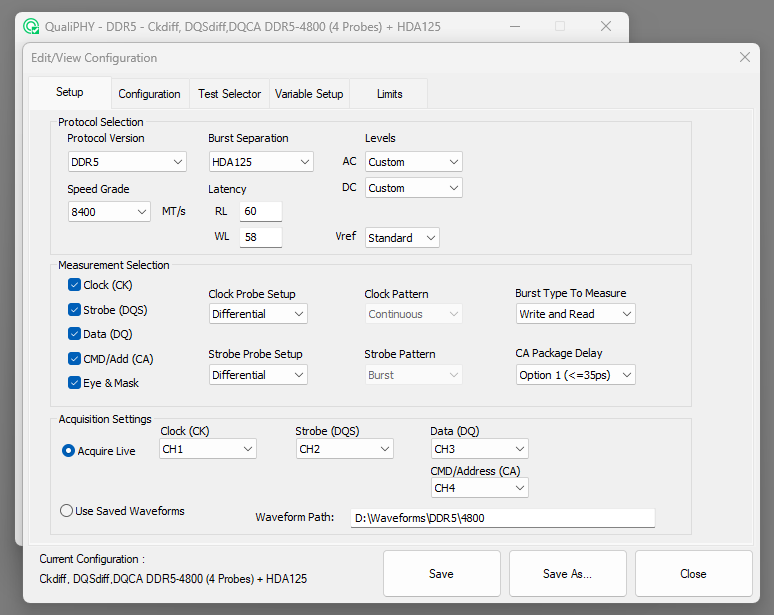Click the Strobe Pattern Burst dropdown

tap(414, 375)
